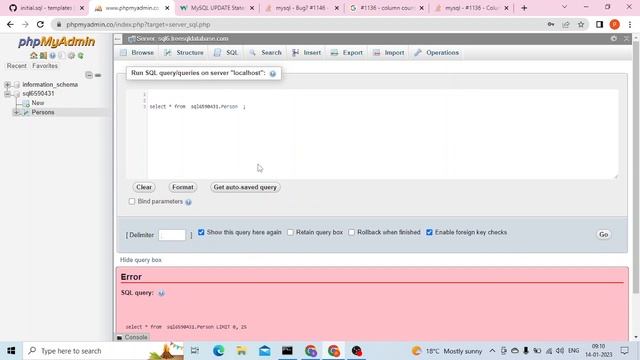The height and width of the screenshot is (360, 640).
Task: Open Chrome tab search dropdown arrow
Action: click(x=564, y=7)
